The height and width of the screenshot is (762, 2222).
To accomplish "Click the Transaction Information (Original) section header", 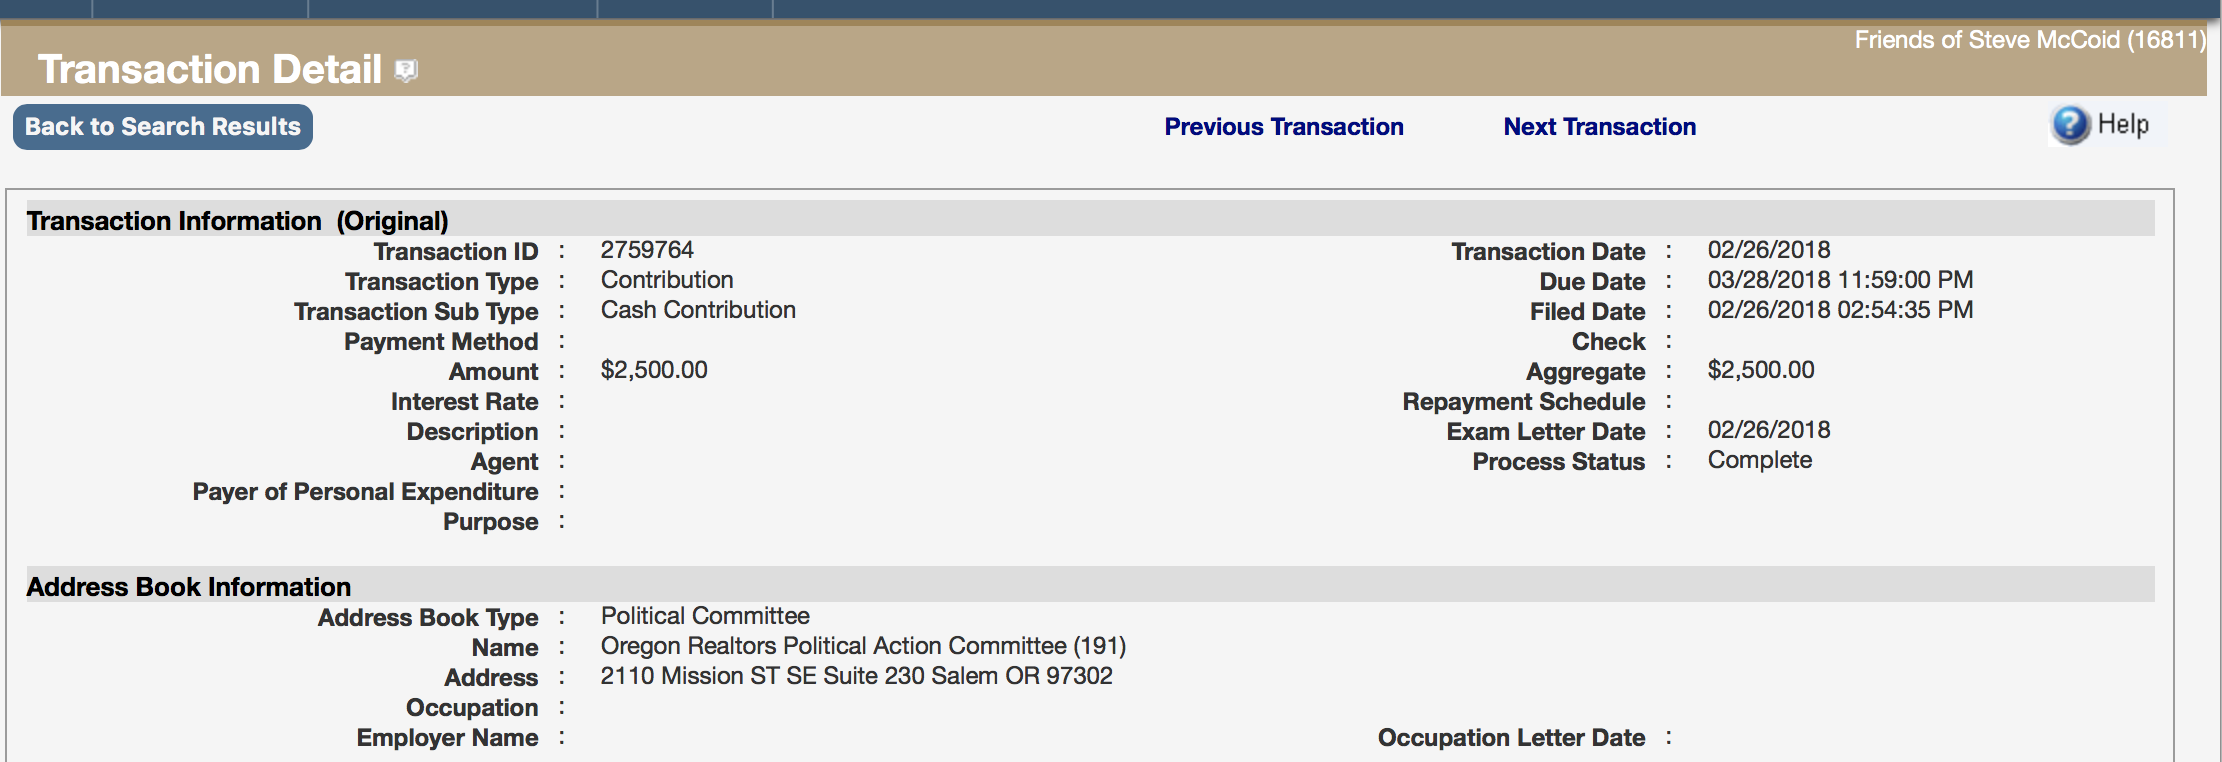I will point(237,221).
